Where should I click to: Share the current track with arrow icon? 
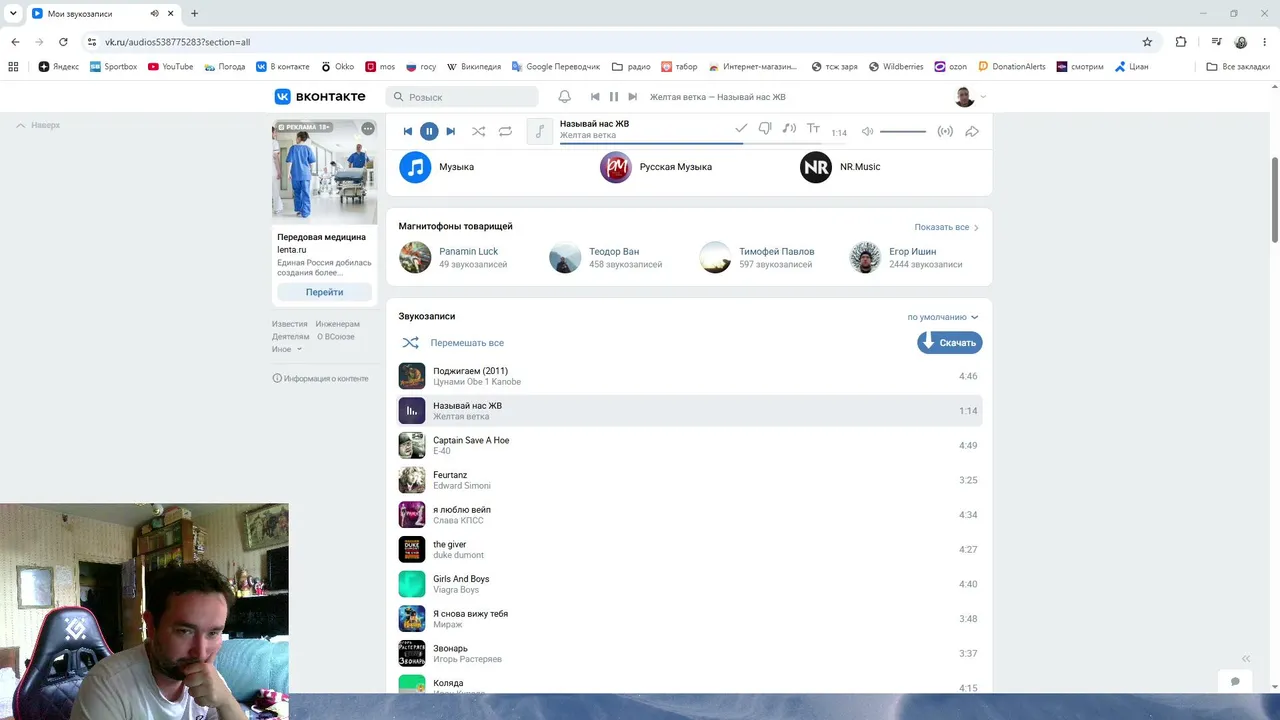972,132
